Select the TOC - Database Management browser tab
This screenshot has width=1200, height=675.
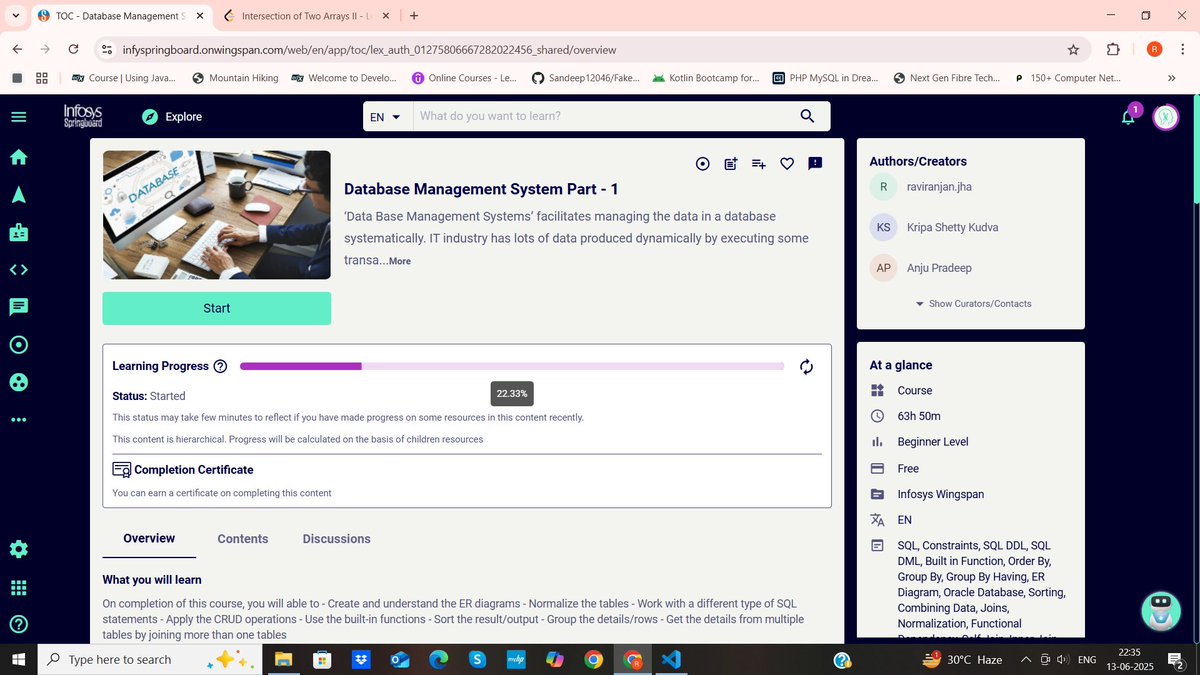click(x=120, y=16)
